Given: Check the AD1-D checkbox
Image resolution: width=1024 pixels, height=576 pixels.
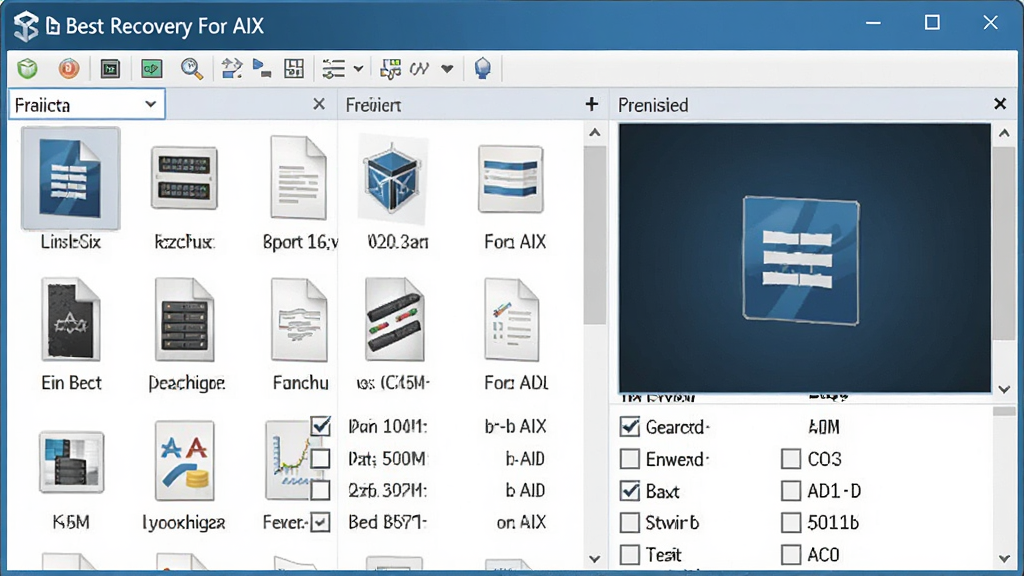Looking at the screenshot, I should pos(791,490).
